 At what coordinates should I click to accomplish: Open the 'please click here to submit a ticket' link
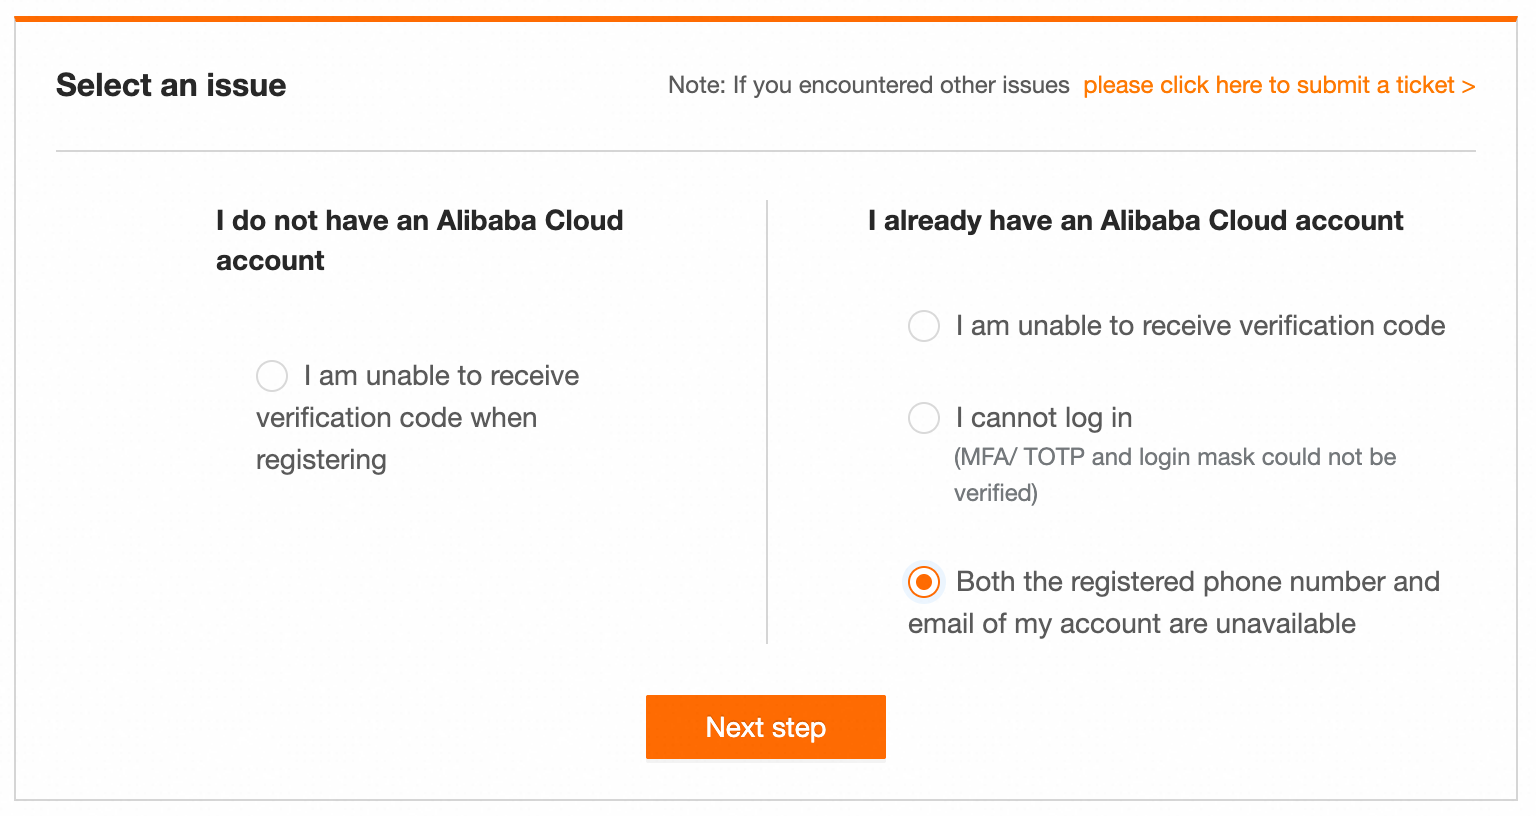(1268, 85)
